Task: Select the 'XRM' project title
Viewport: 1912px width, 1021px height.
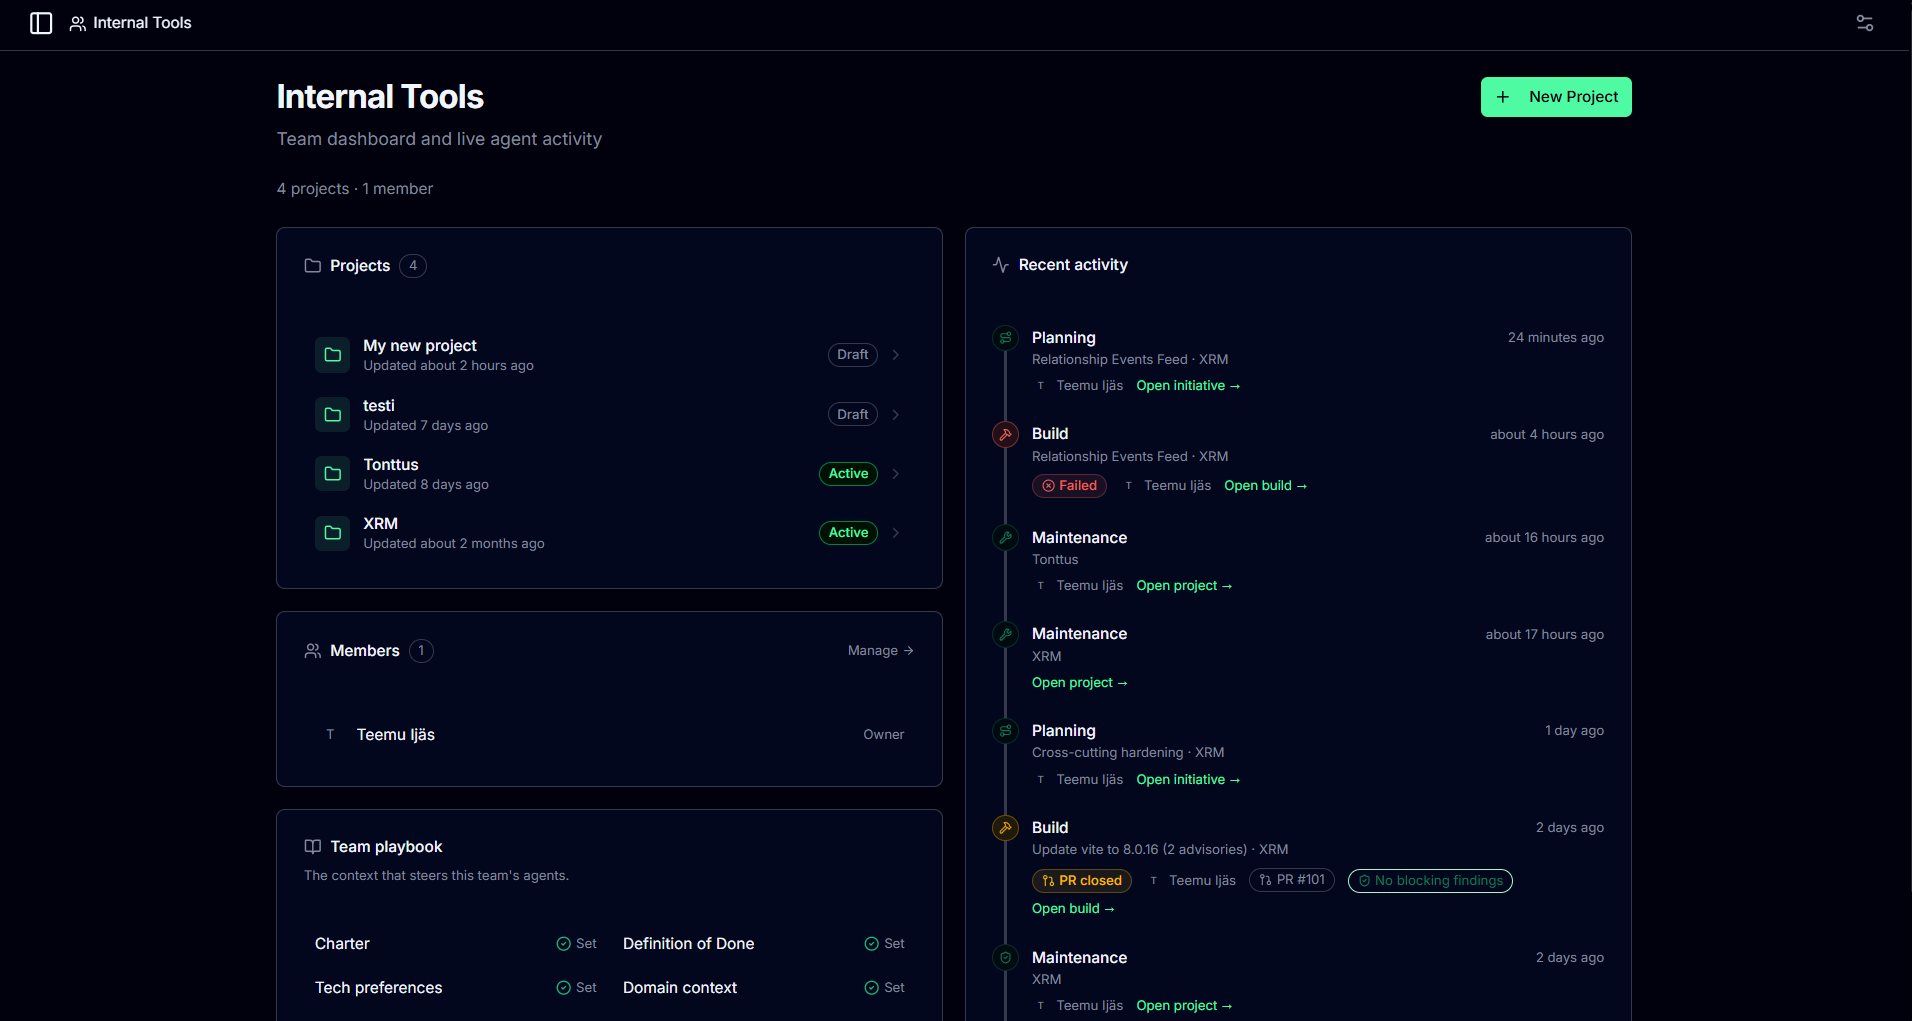Action: coord(381,524)
